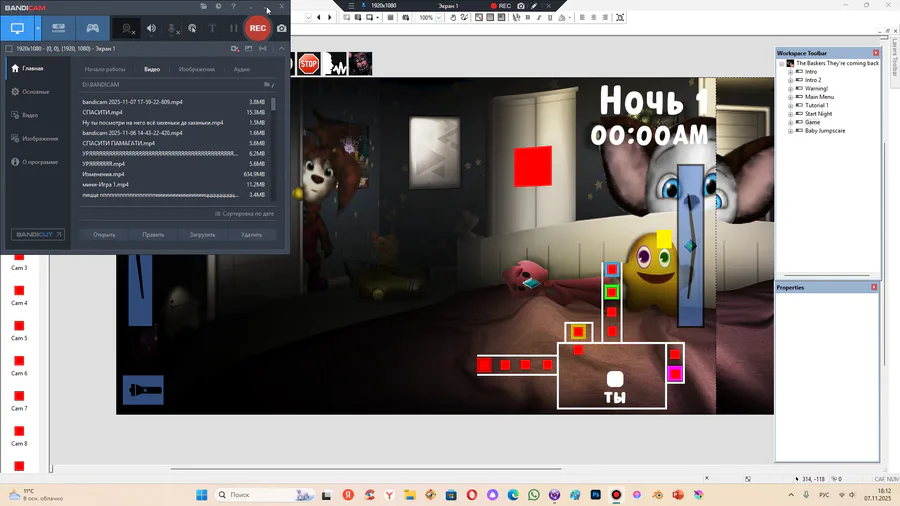Open Windows Start menu

pos(201,495)
